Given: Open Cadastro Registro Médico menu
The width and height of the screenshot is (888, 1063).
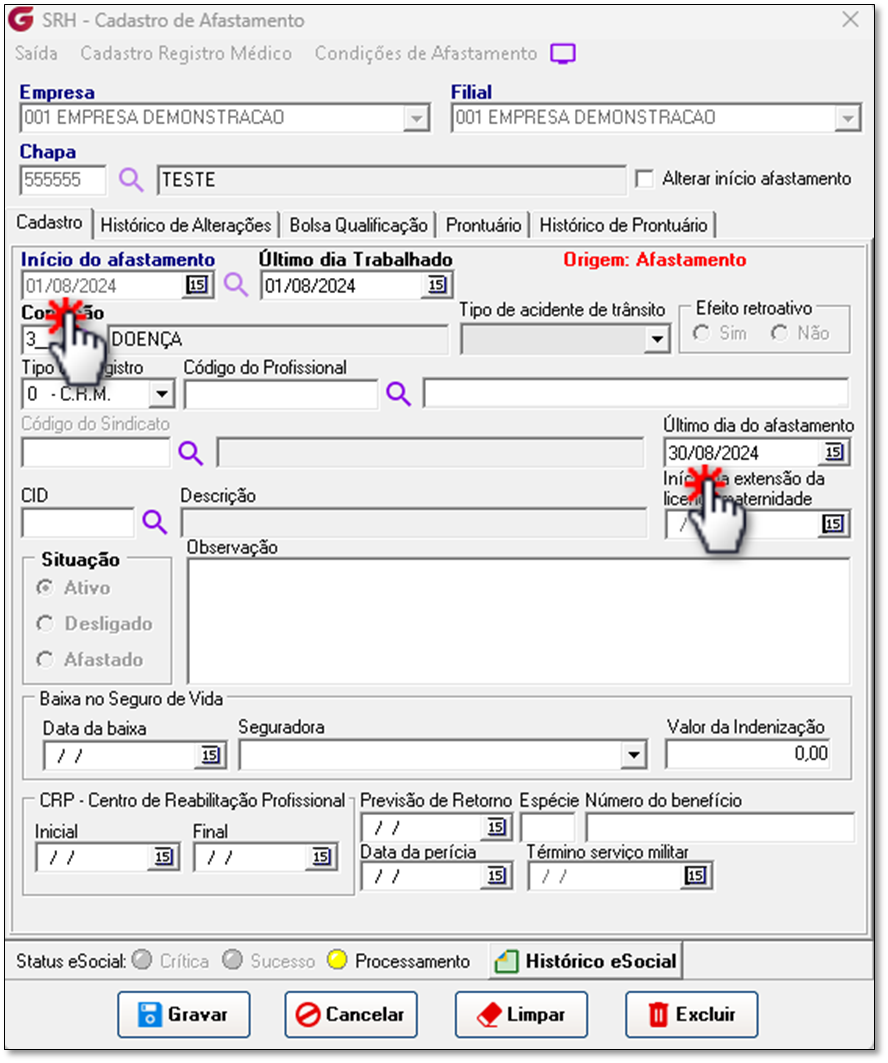Looking at the screenshot, I should point(186,54).
